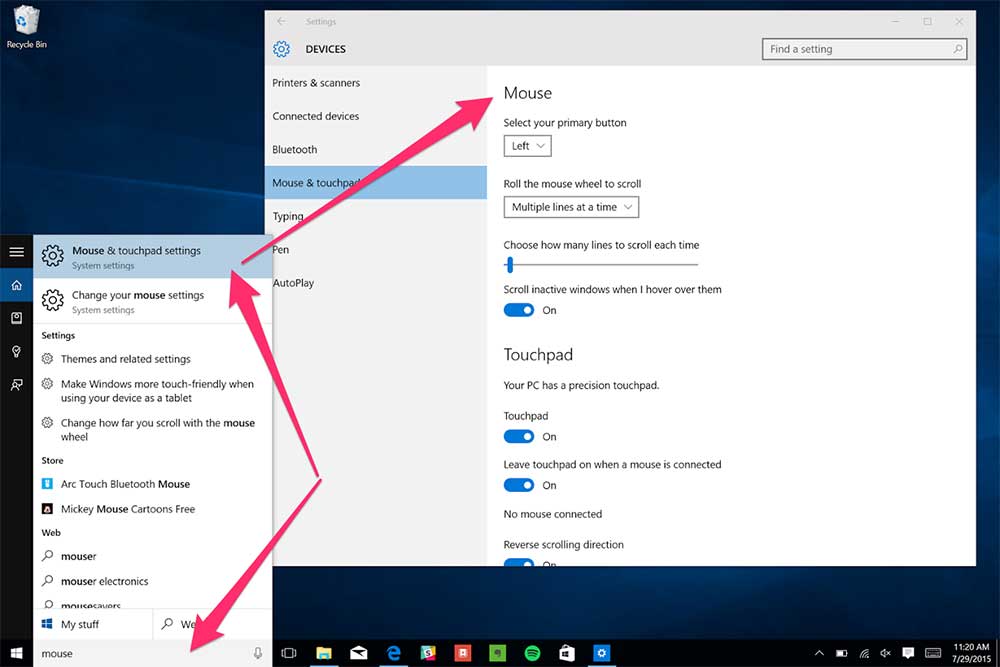Click the Cortana Feedback icon
Viewport: 1000px width, 667px height.
tap(16, 384)
